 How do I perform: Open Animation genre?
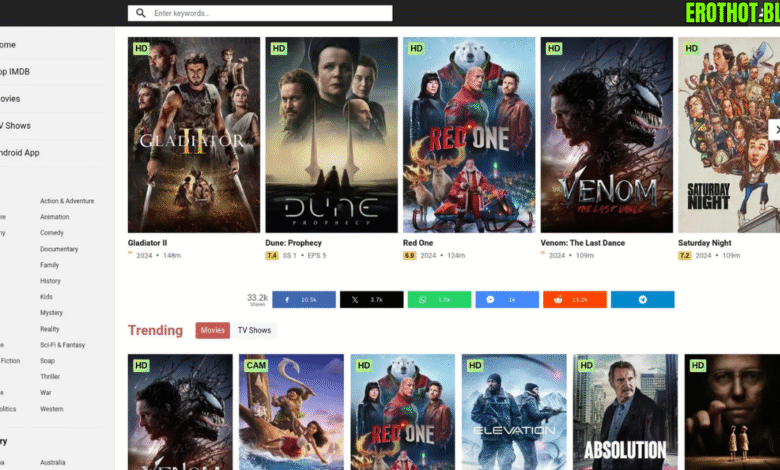(x=55, y=217)
